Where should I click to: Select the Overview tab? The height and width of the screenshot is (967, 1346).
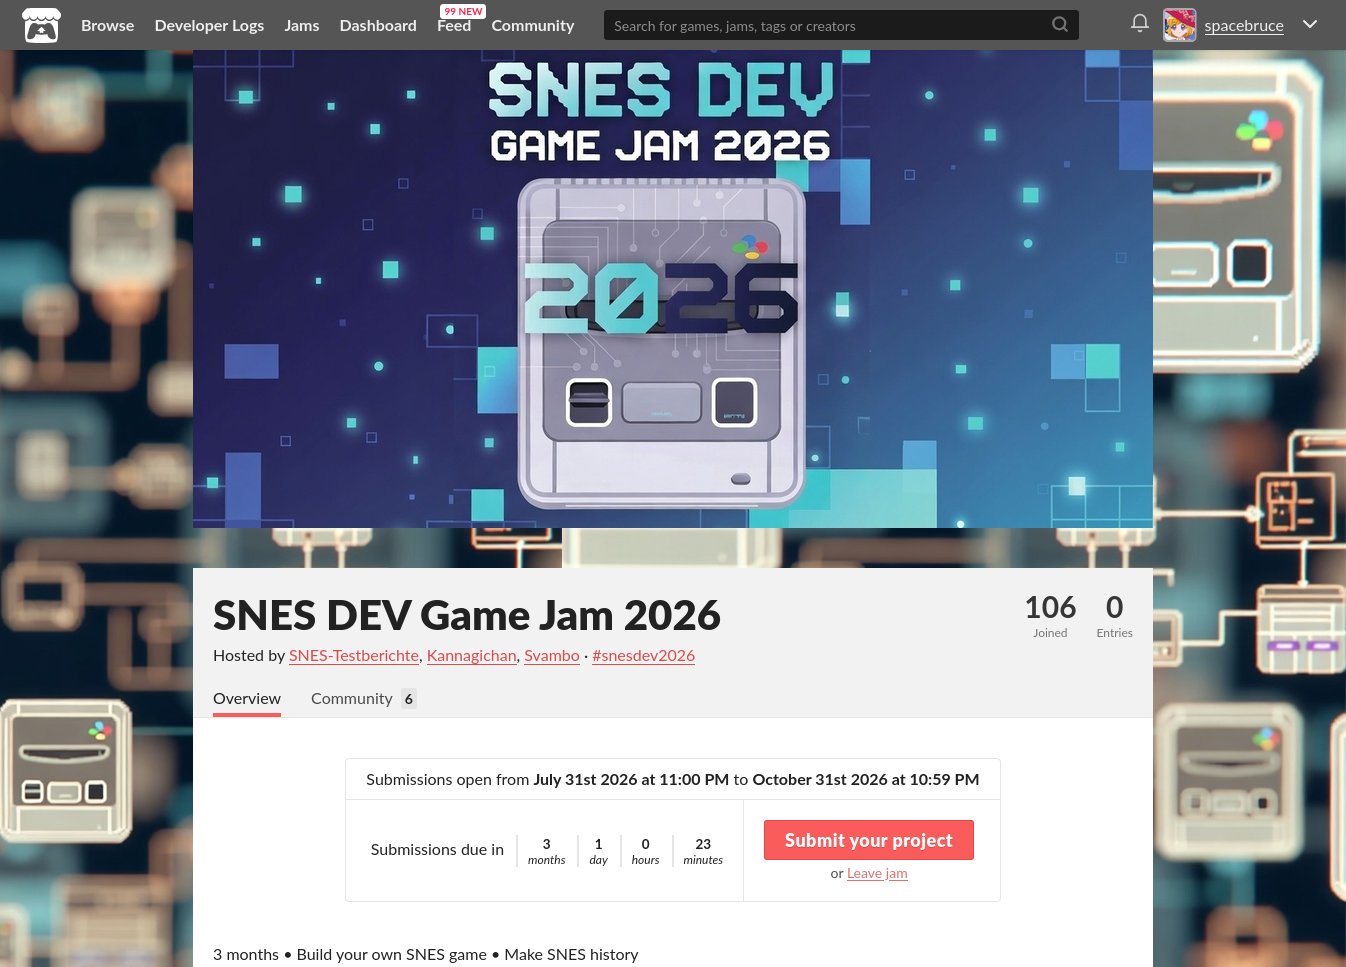pos(247,699)
